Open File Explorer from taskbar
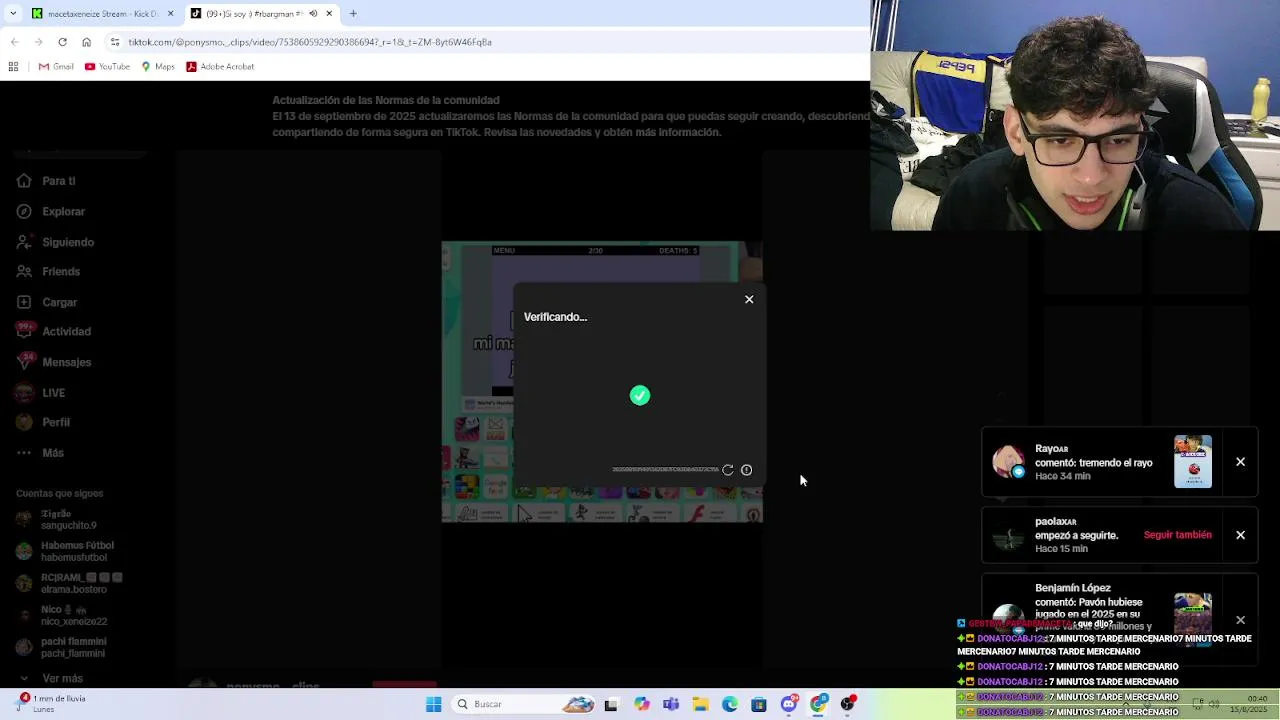The width and height of the screenshot is (1280, 720). coord(700,704)
